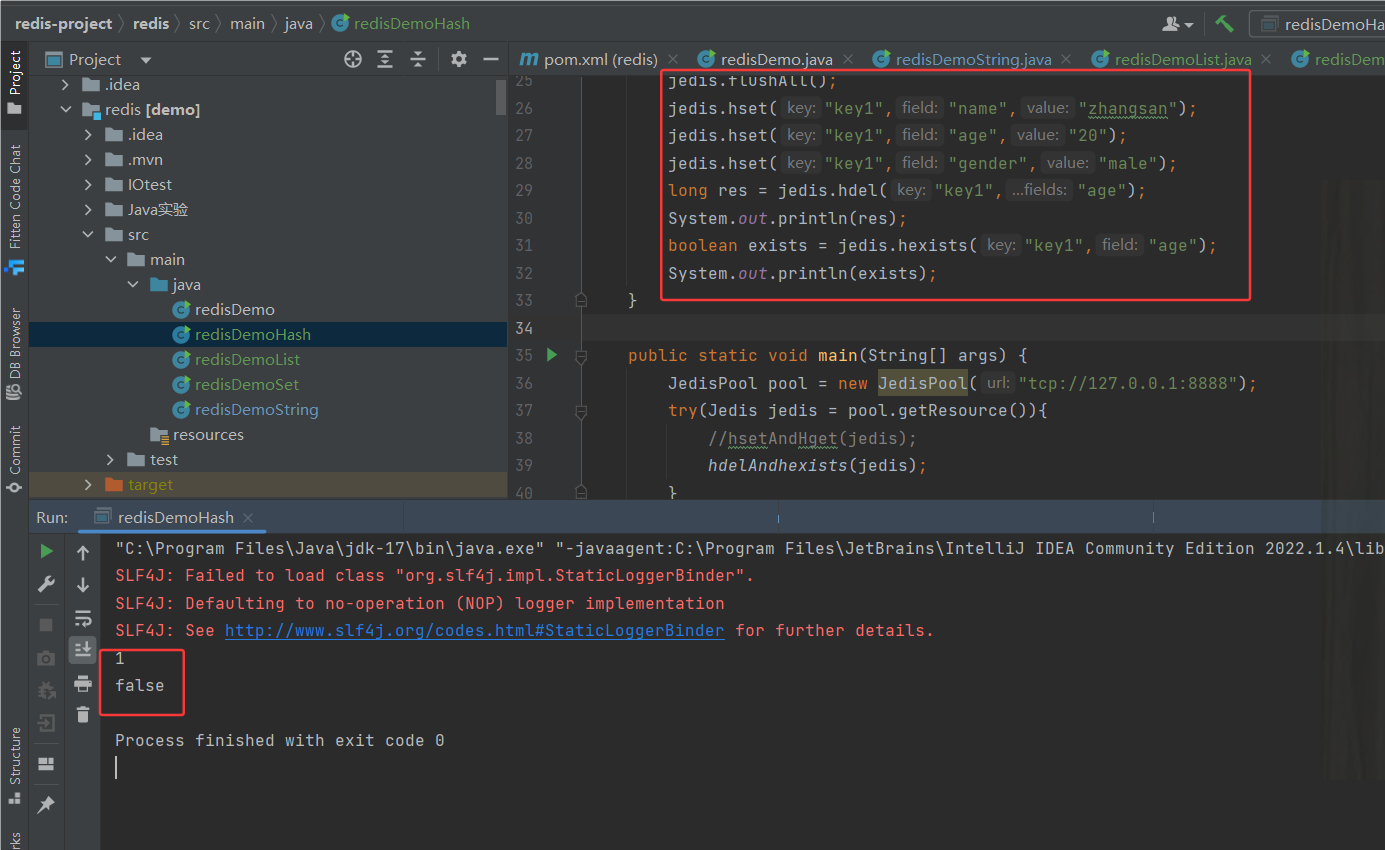
Task: Build project with hammer icon
Action: (x=1224, y=23)
